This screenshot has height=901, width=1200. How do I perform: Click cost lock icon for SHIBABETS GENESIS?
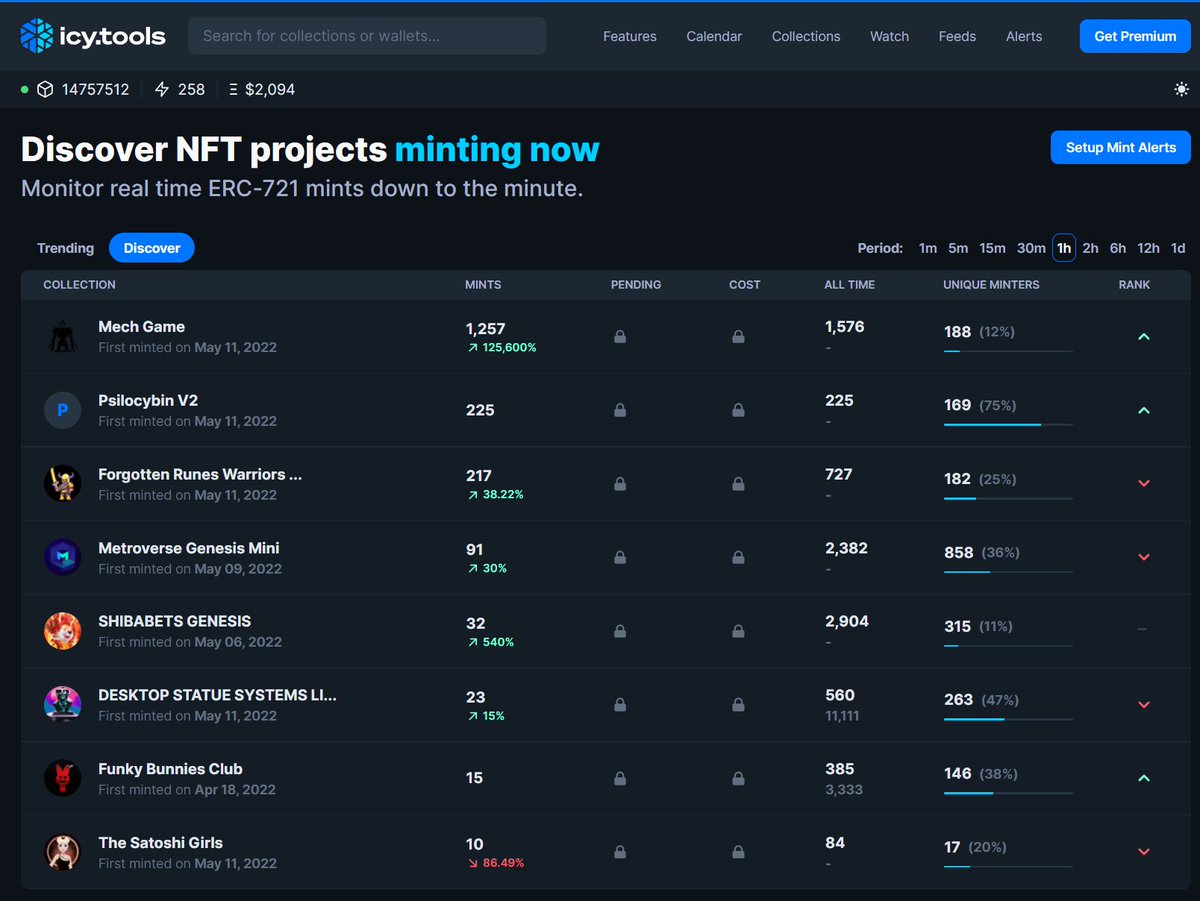pyautogui.click(x=738, y=632)
